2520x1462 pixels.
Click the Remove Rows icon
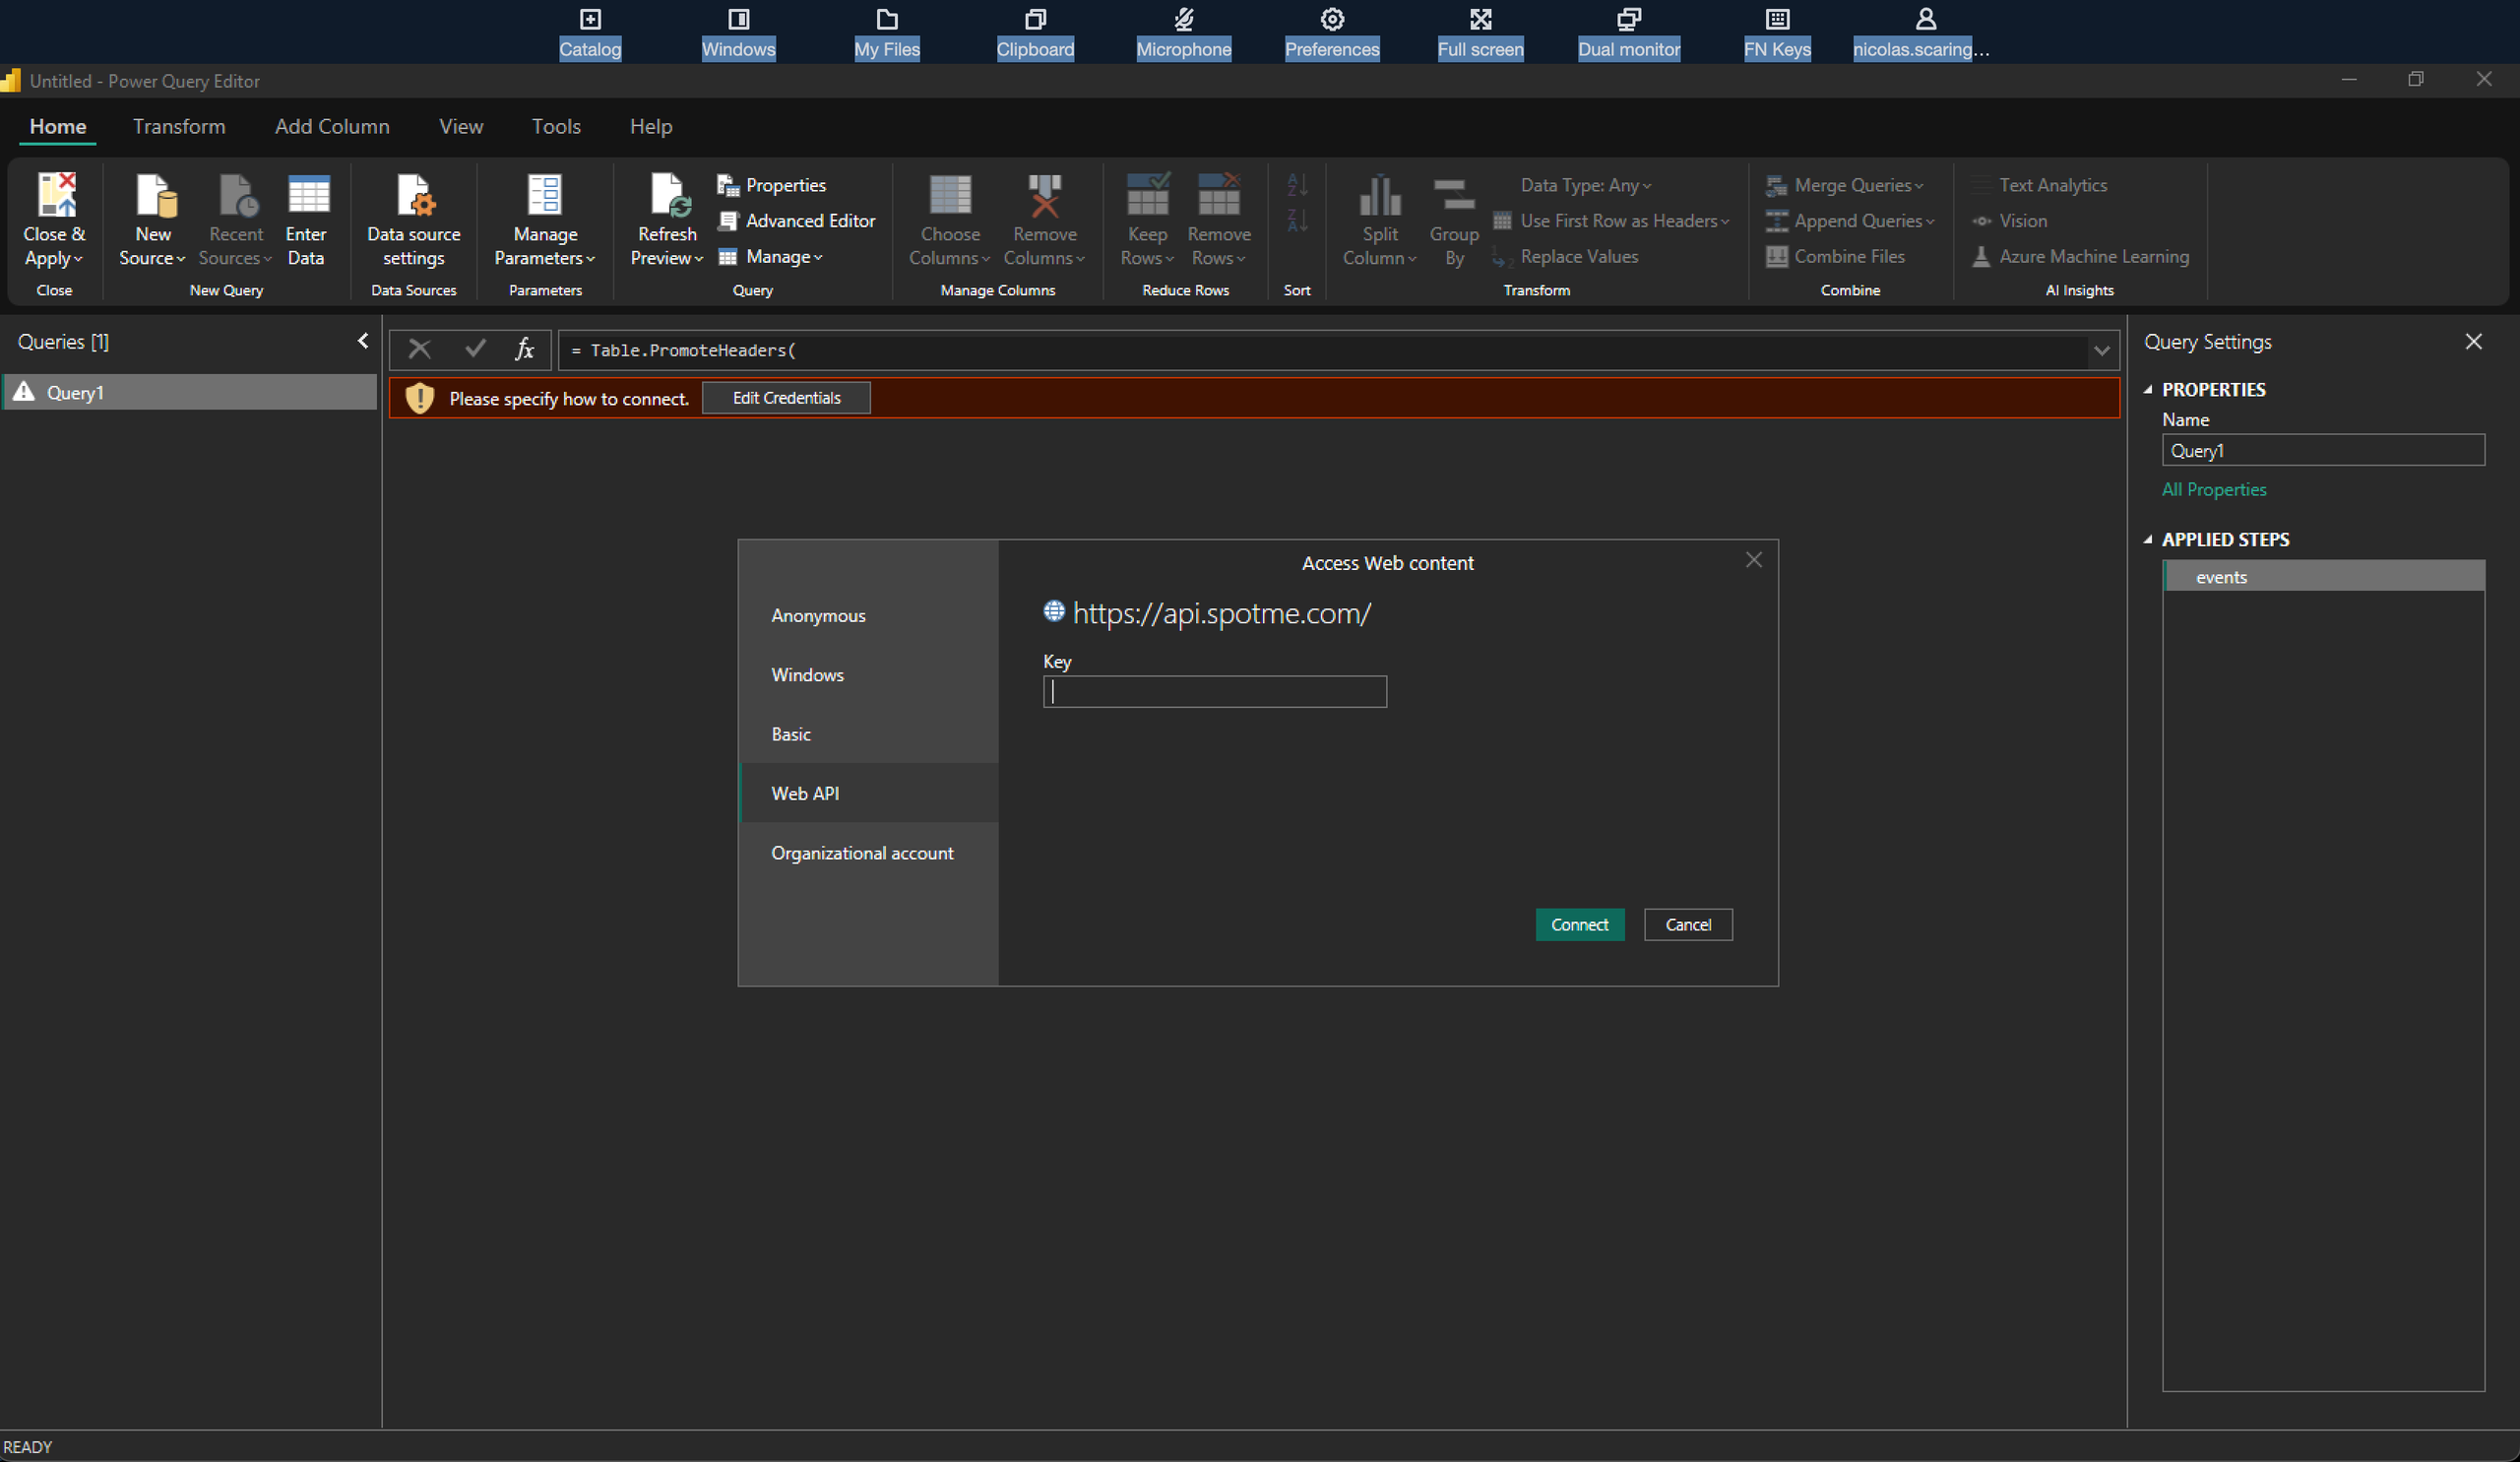(1219, 195)
